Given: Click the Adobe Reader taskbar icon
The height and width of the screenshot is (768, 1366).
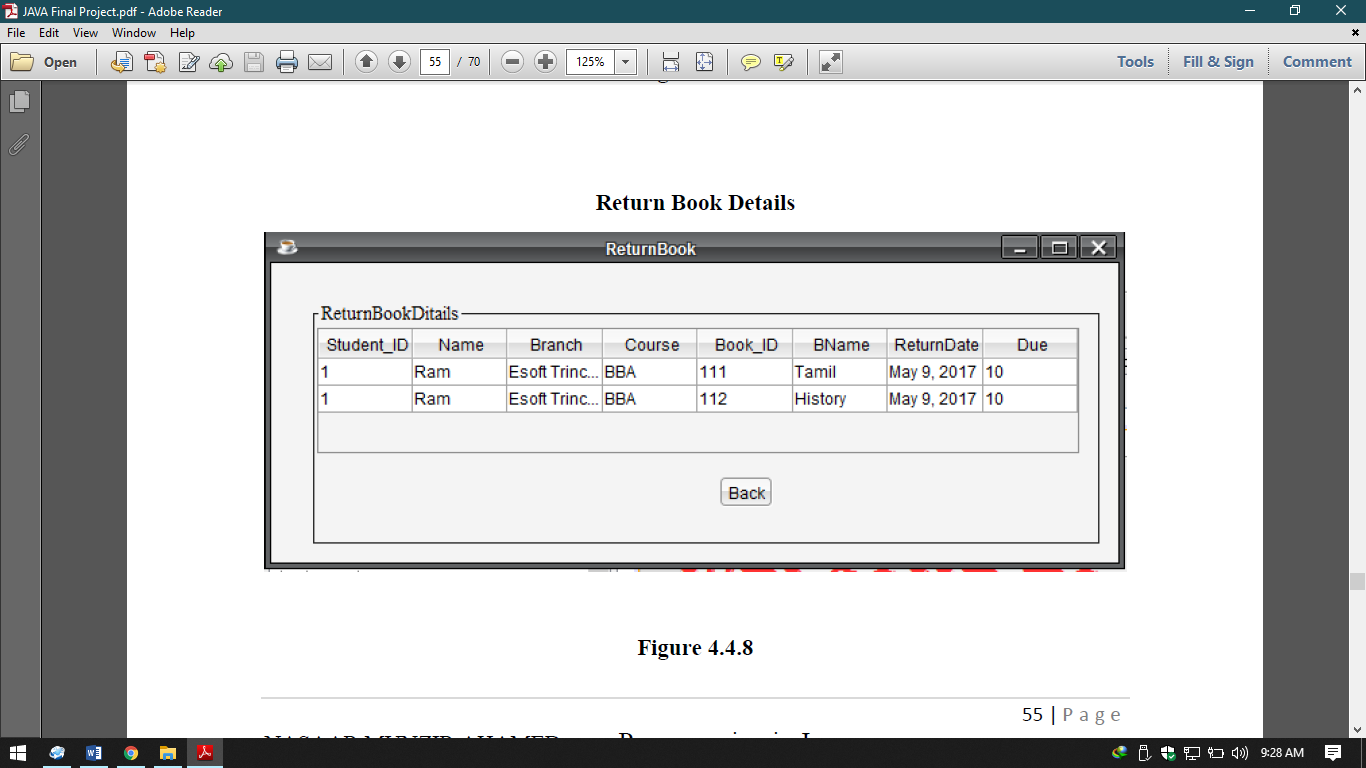Looking at the screenshot, I should pyautogui.click(x=205, y=753).
